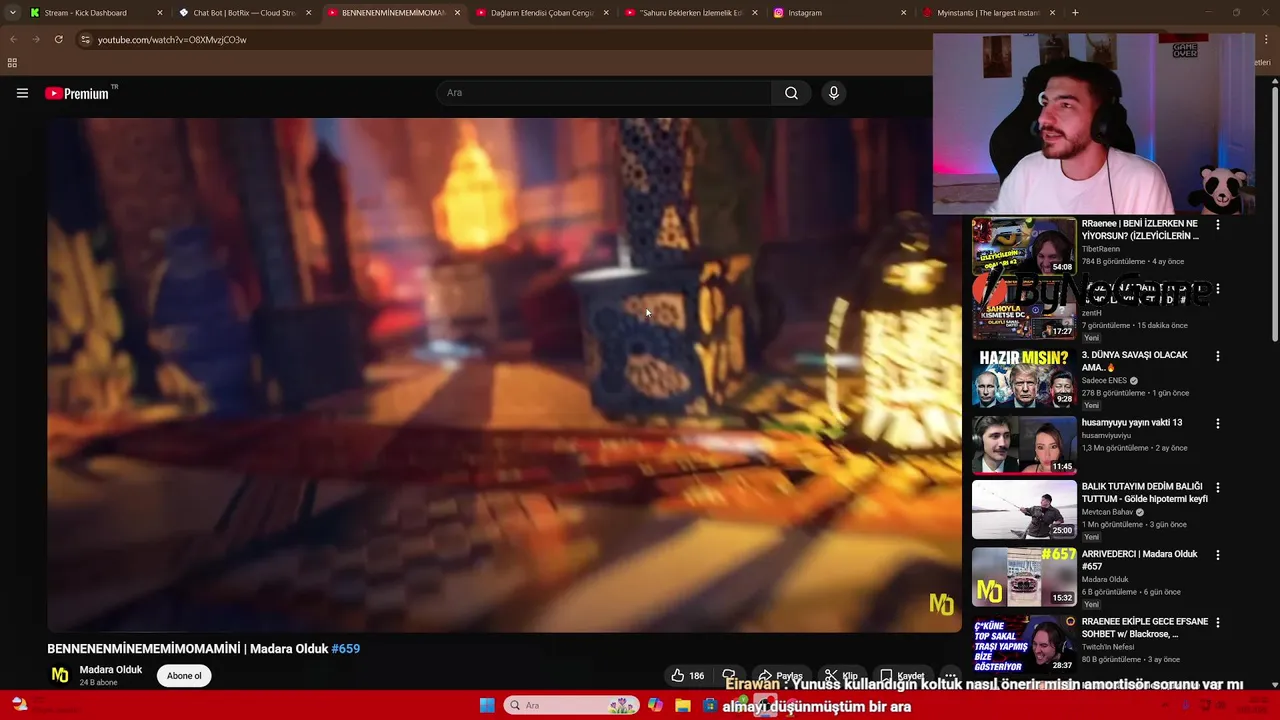Open options for 3. DÜNYA SAVAŞI video
Viewport: 1280px width, 720px height.
click(x=1217, y=356)
